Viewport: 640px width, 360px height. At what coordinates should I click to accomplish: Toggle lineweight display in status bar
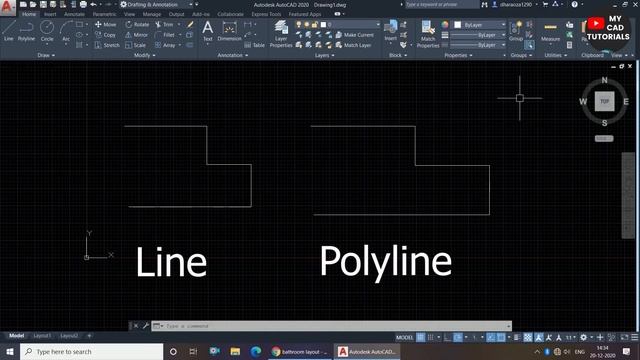(517, 338)
